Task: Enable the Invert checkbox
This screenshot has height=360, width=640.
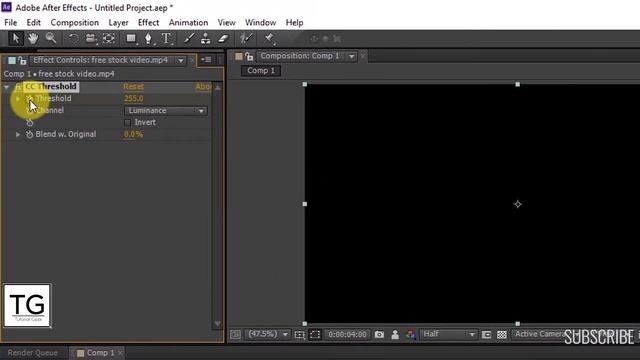Action: pos(127,122)
